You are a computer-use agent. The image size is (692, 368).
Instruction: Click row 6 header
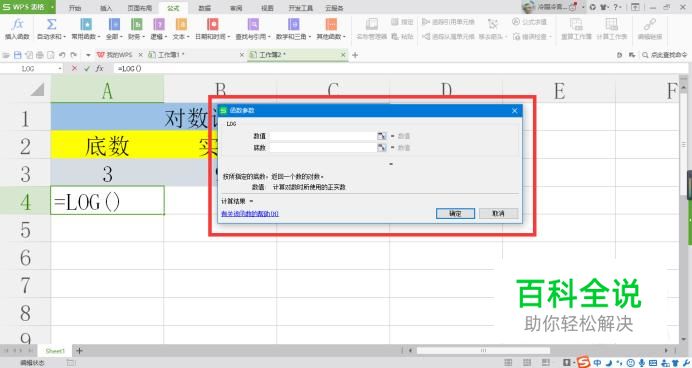25,257
